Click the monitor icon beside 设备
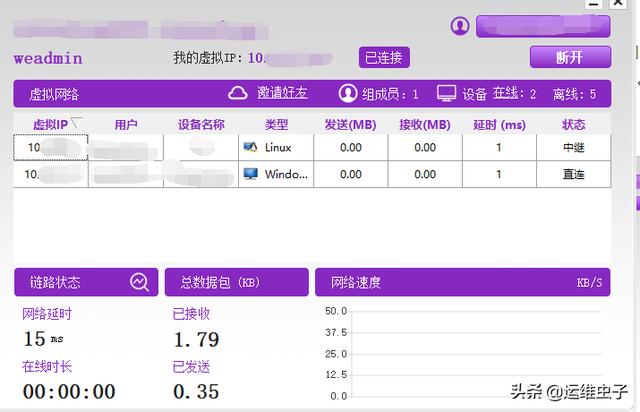This screenshot has height=412, width=640. (446, 94)
